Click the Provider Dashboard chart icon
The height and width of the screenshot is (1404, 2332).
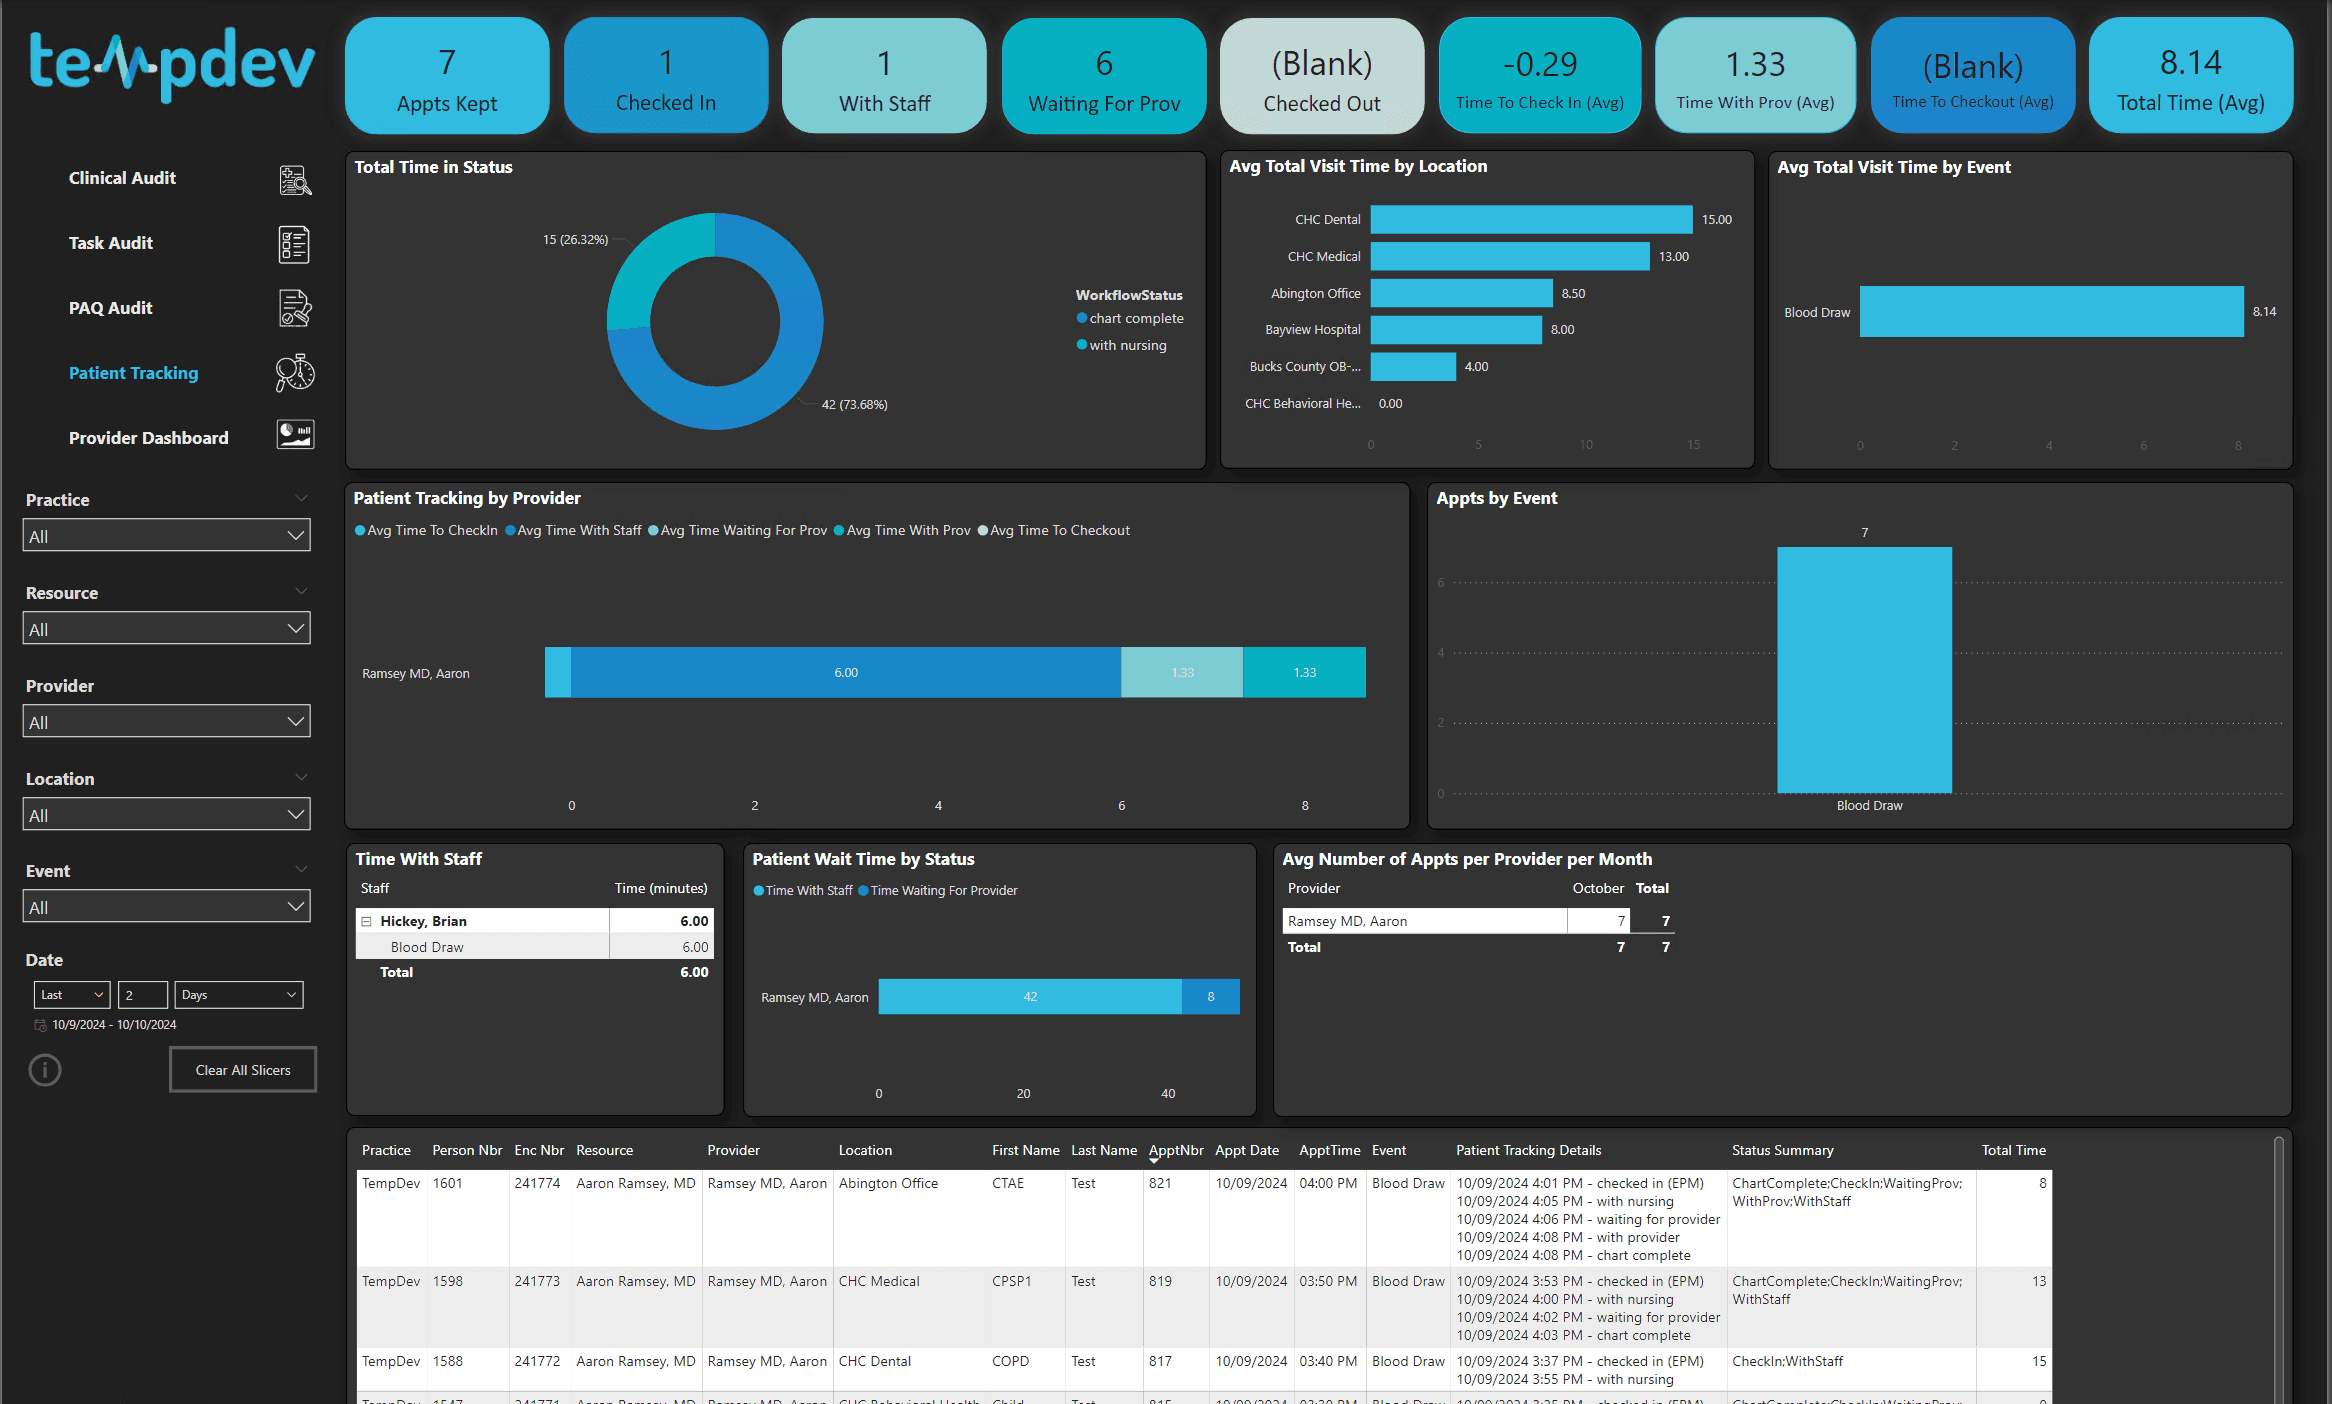pyautogui.click(x=295, y=435)
